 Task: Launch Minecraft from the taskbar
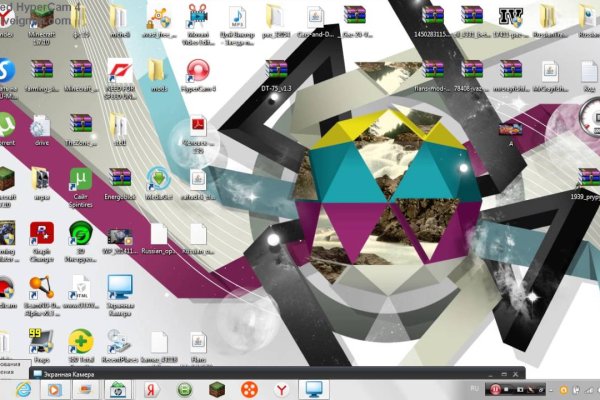click(215, 388)
